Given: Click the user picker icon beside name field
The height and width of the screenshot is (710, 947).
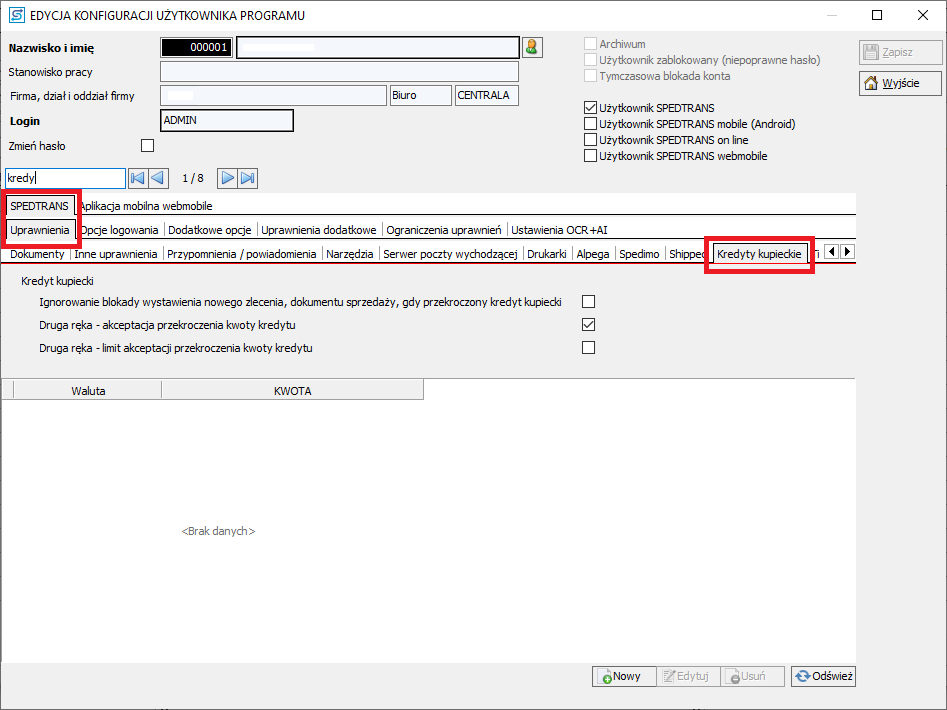Looking at the screenshot, I should click(531, 47).
